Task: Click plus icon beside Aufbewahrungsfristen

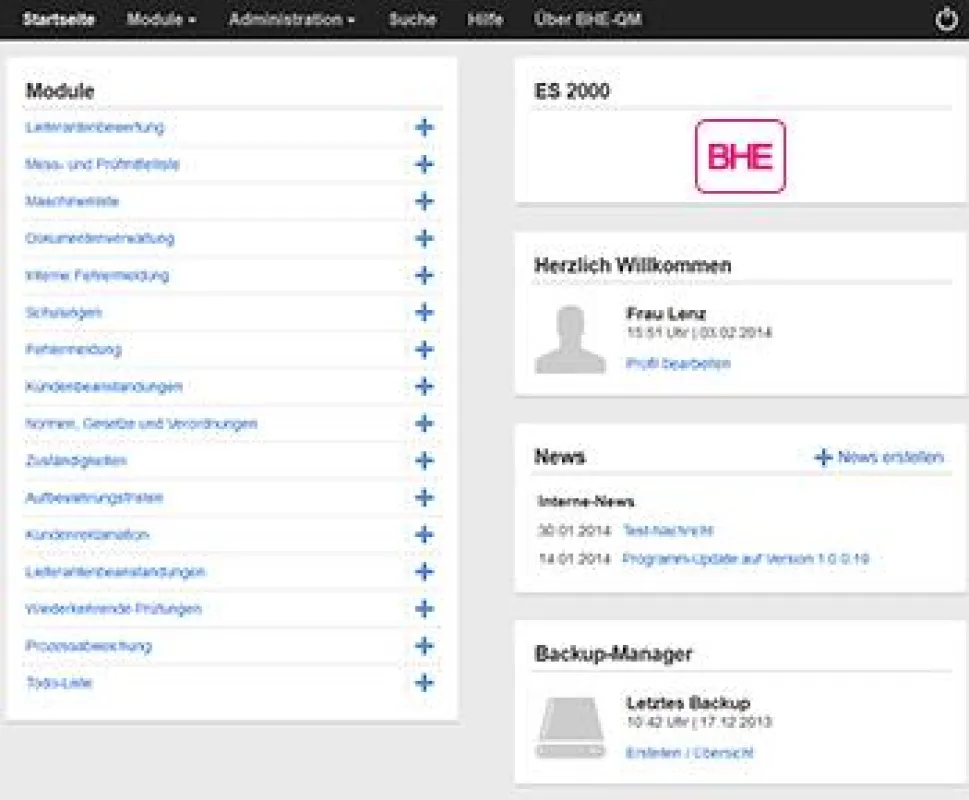Action: 424,498
